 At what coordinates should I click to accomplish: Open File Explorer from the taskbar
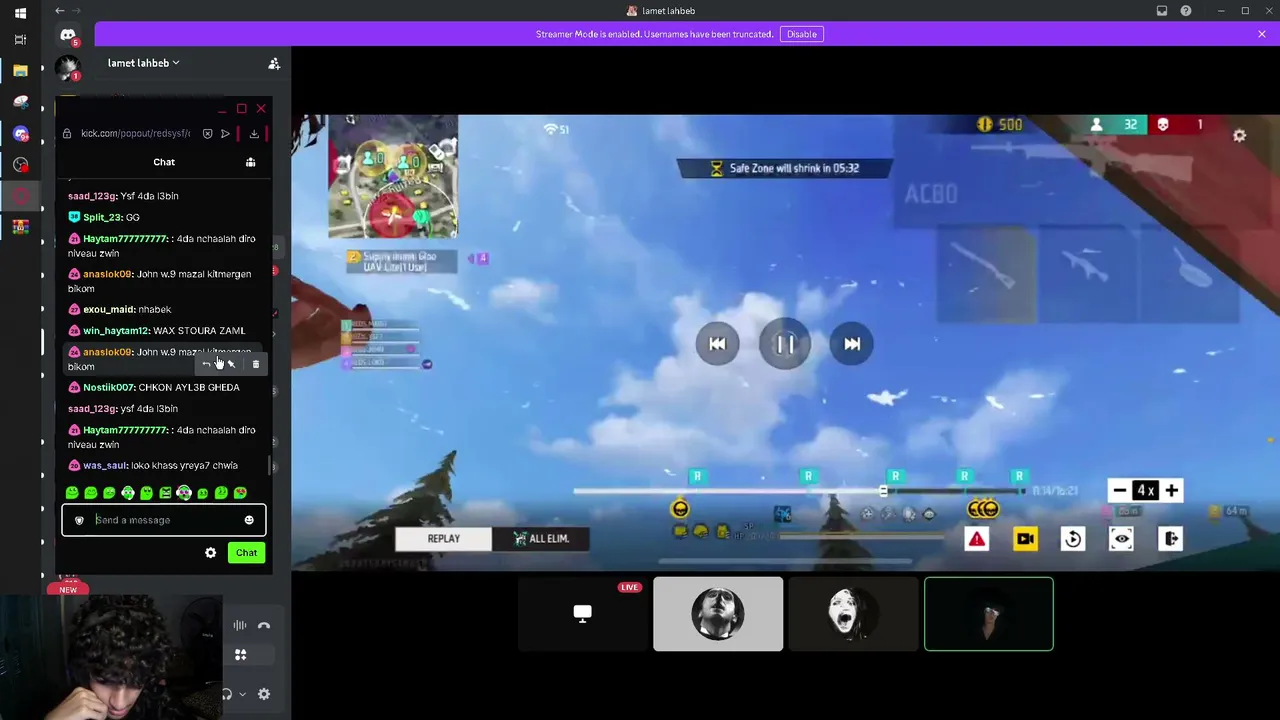(20, 71)
